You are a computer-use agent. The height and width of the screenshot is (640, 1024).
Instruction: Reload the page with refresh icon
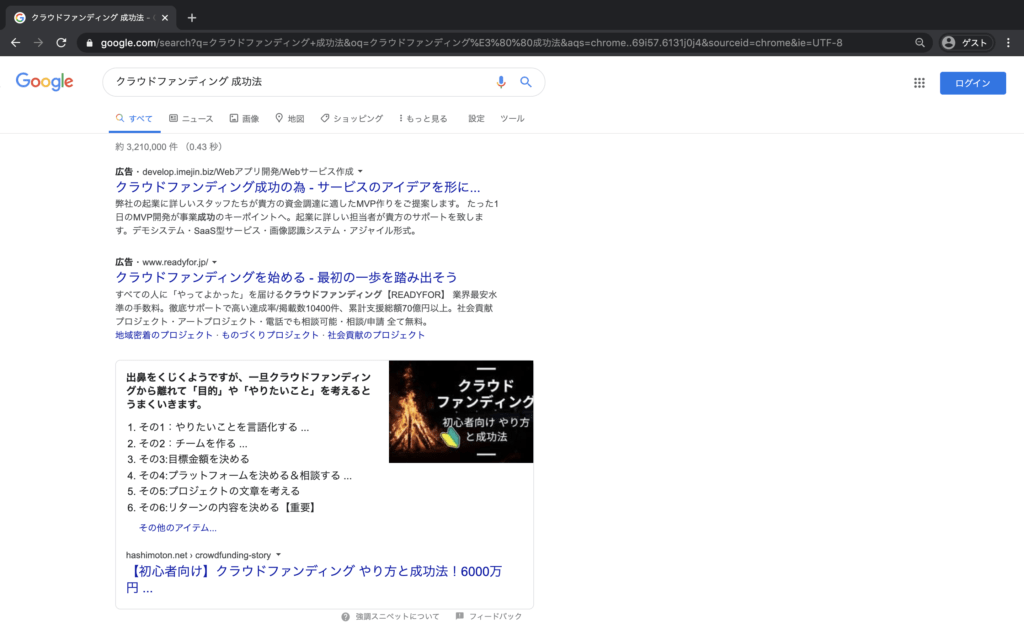click(61, 42)
